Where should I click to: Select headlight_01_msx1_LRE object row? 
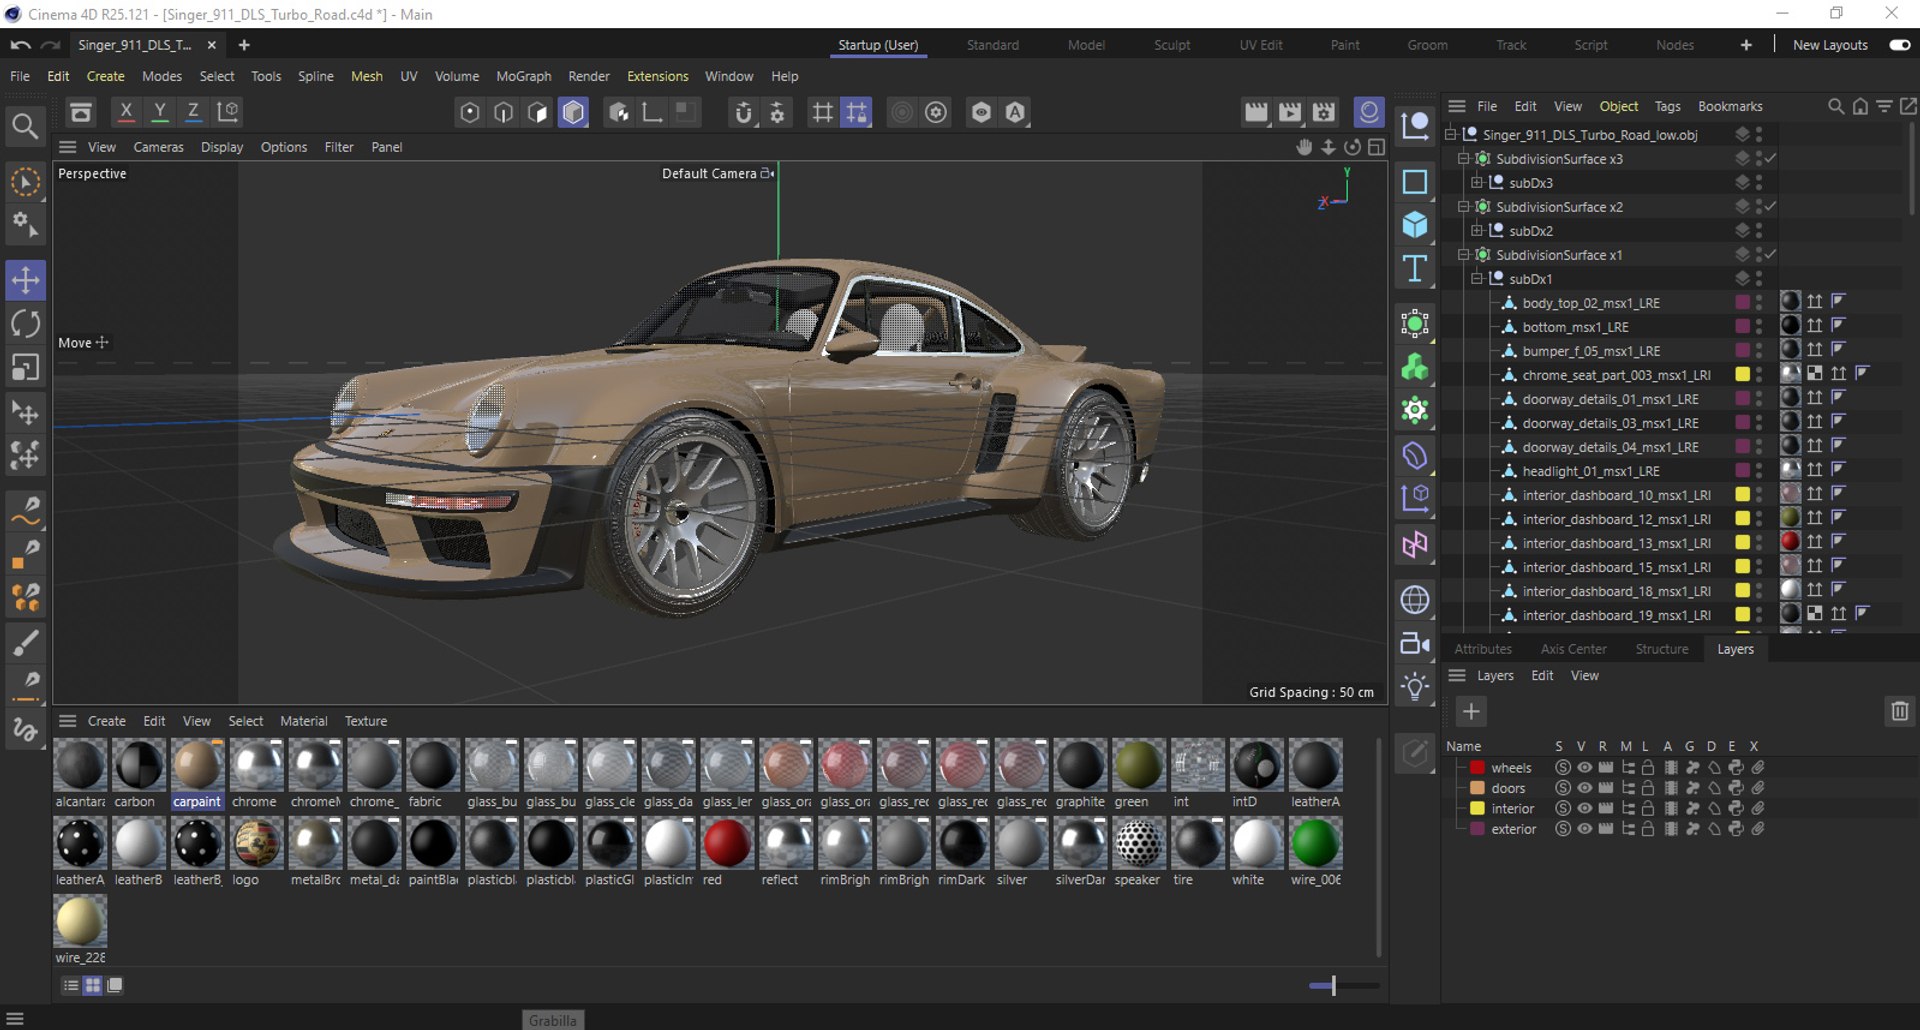click(x=1590, y=471)
